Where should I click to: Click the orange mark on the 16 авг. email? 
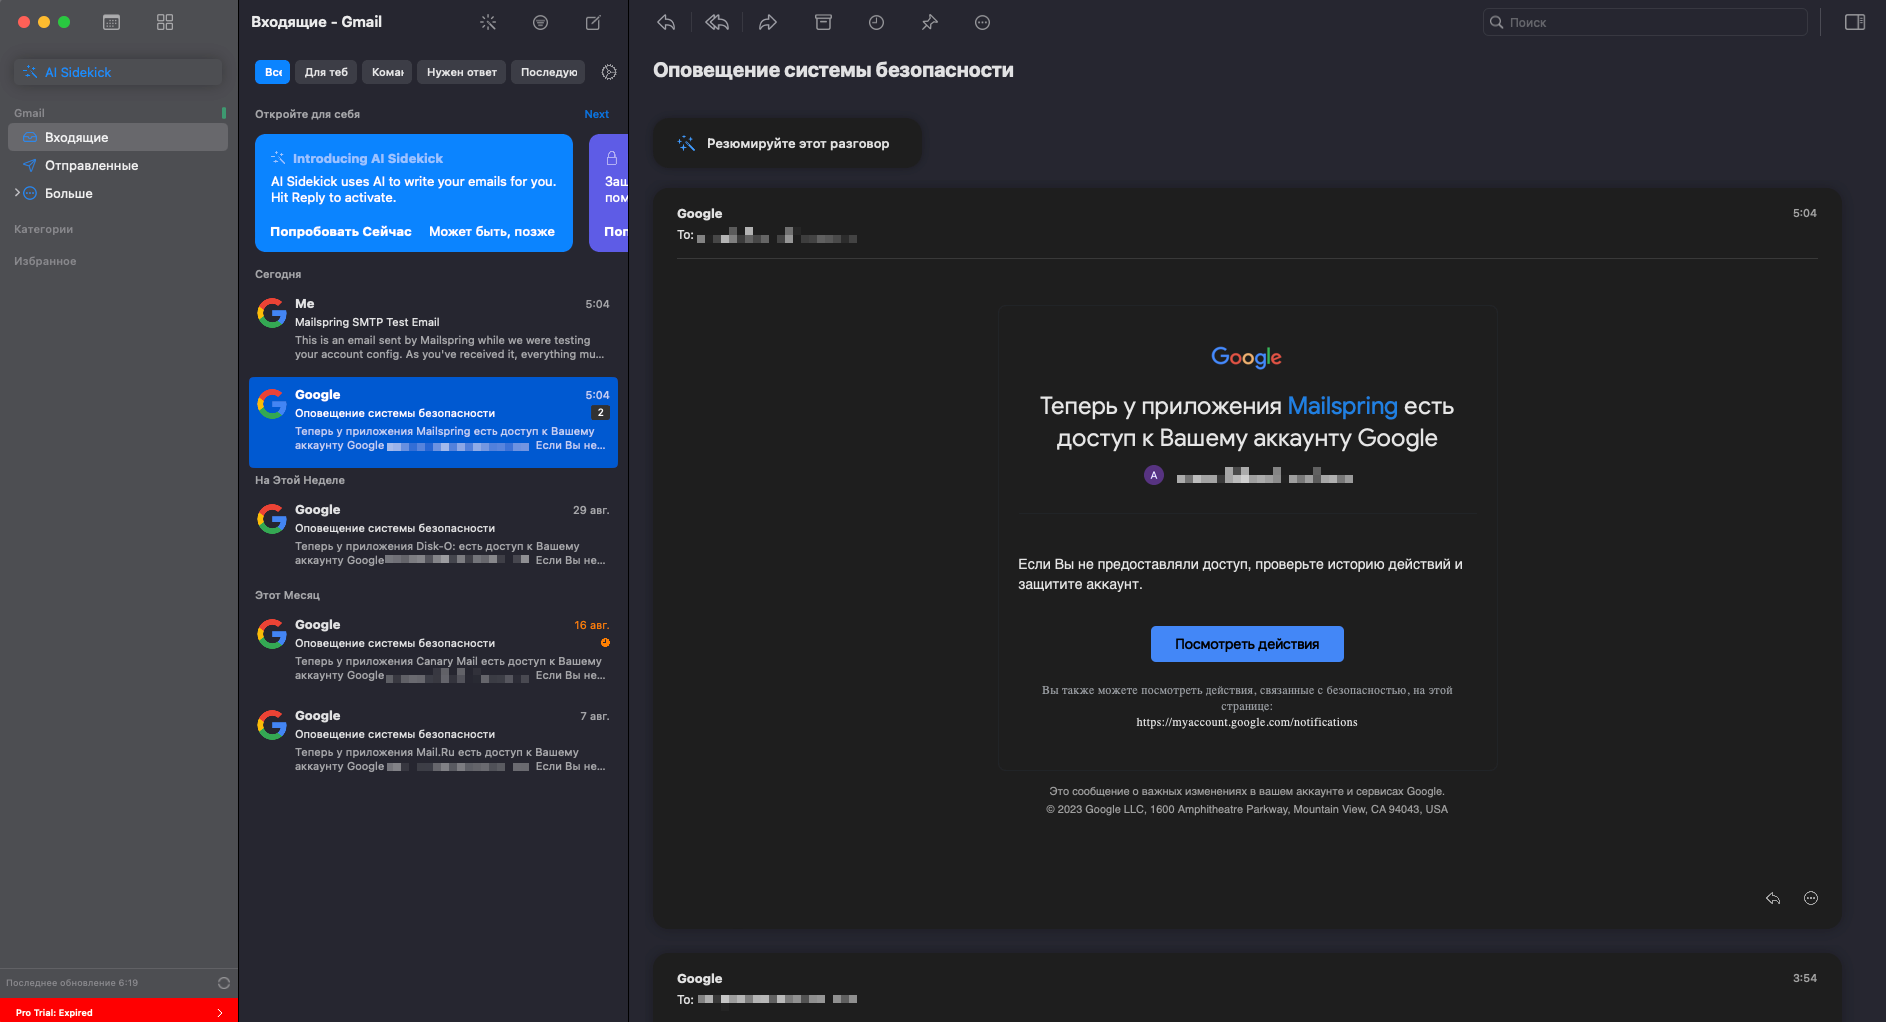coord(605,643)
